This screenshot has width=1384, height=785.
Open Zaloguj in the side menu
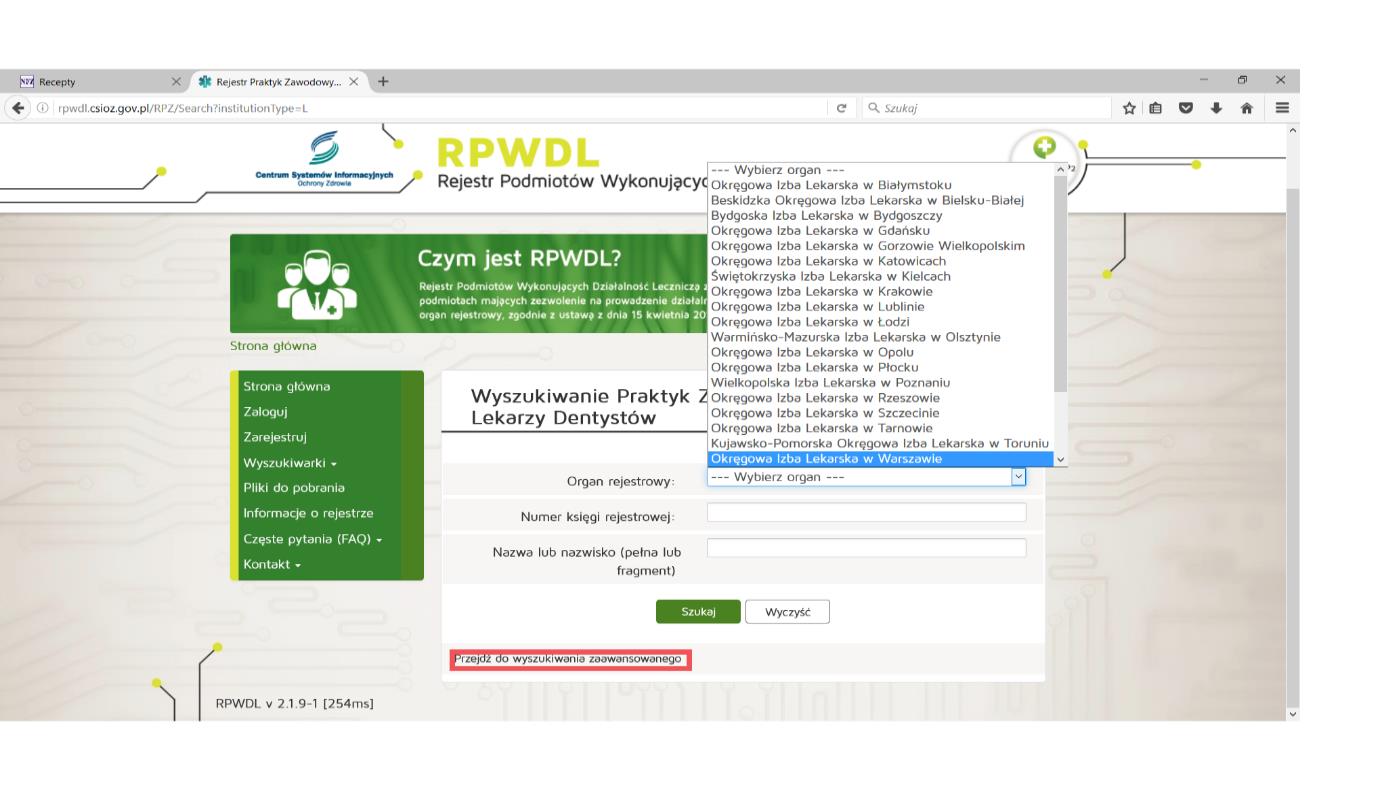[x=267, y=411]
